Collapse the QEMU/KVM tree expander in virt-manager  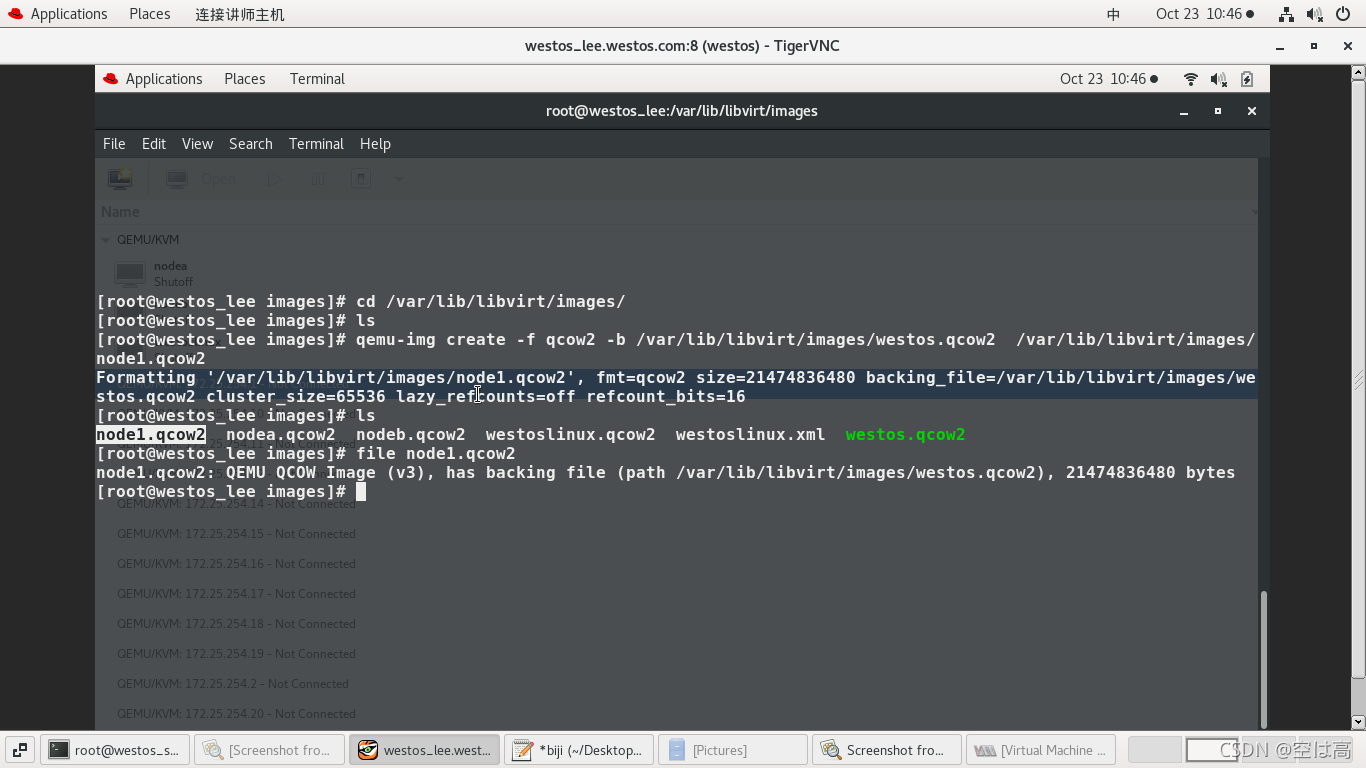(x=106, y=240)
